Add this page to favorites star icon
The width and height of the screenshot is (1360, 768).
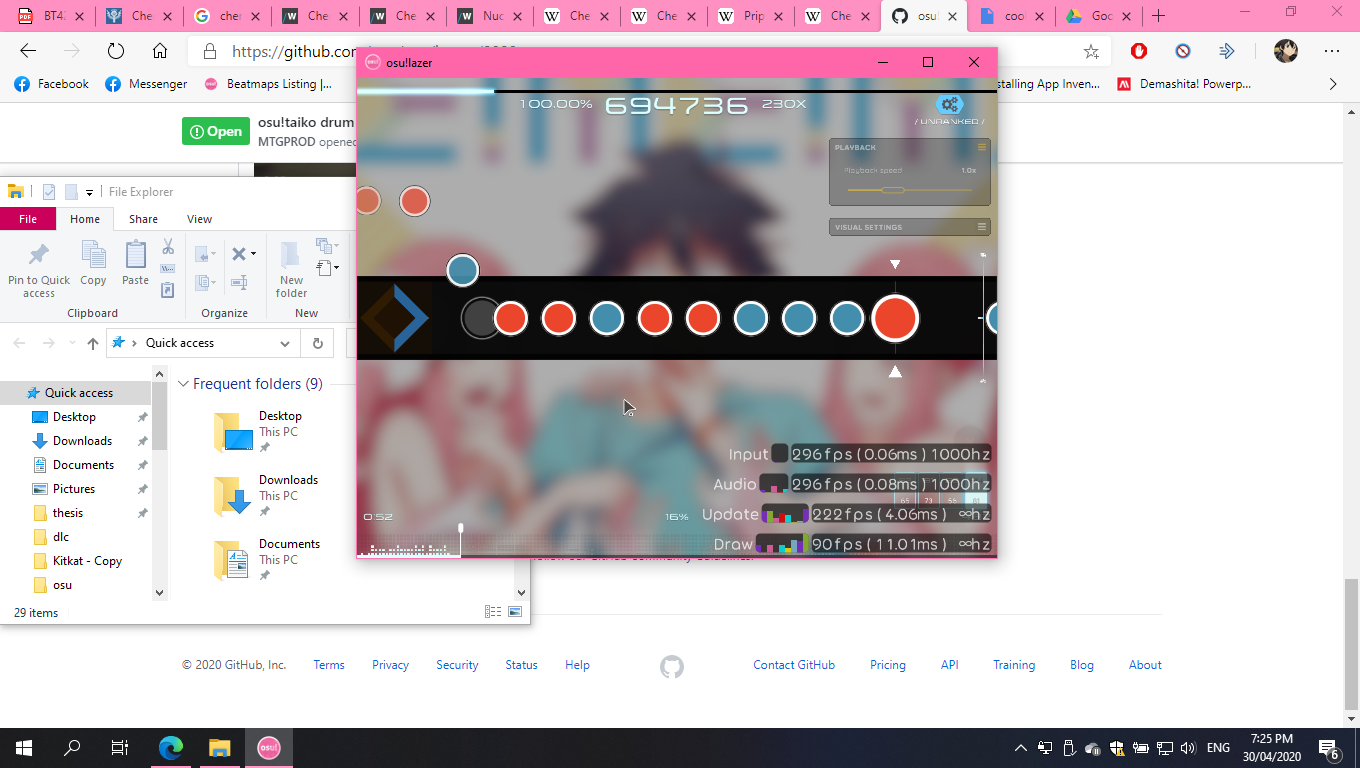[1091, 51]
